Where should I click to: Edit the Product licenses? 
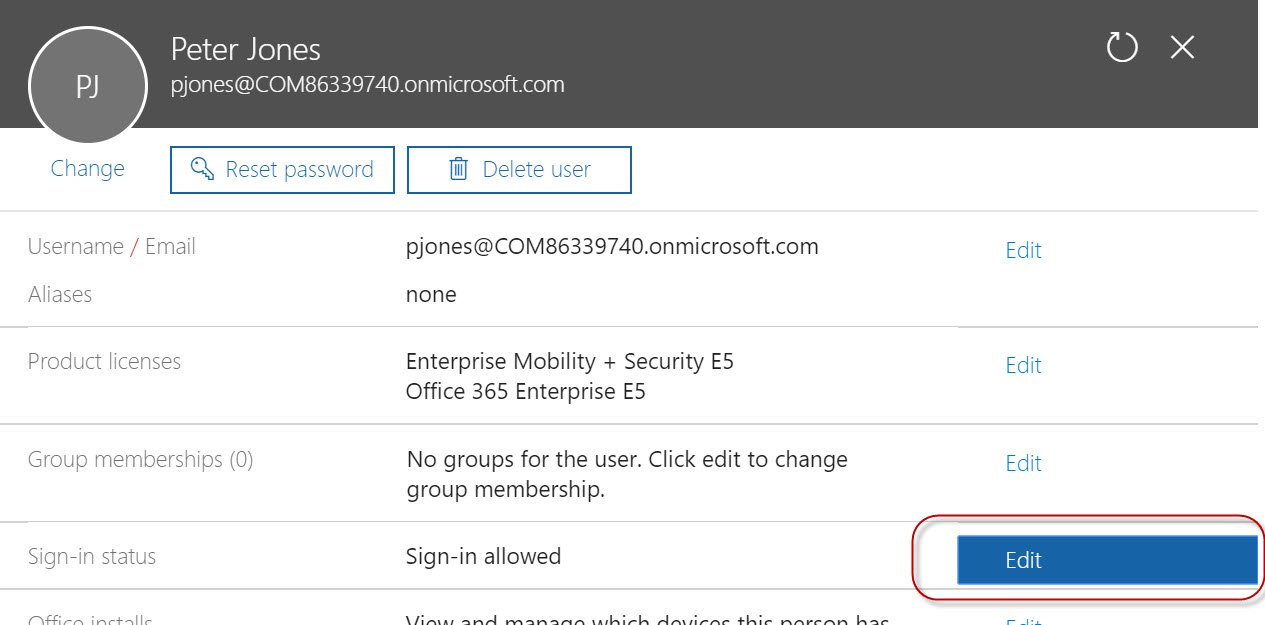(x=1022, y=365)
